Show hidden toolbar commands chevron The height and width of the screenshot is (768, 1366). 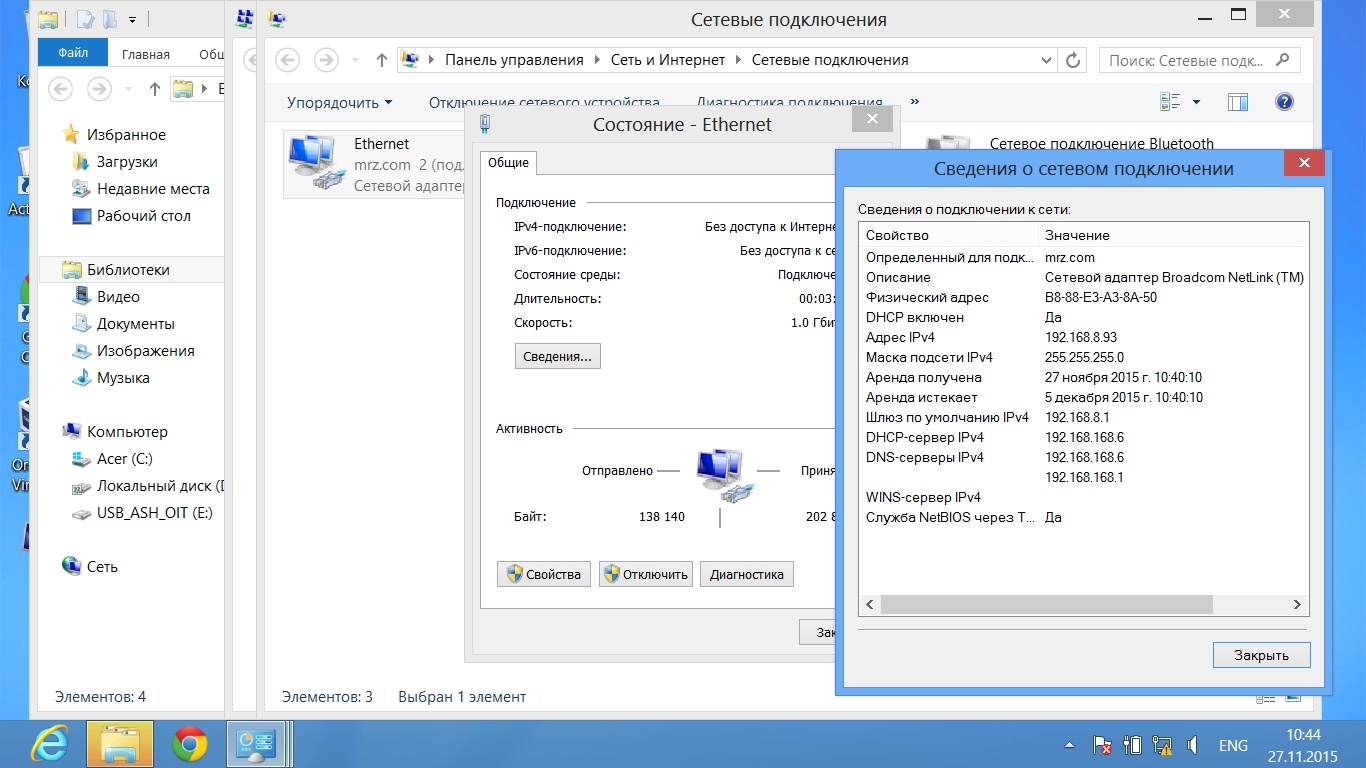coord(914,102)
